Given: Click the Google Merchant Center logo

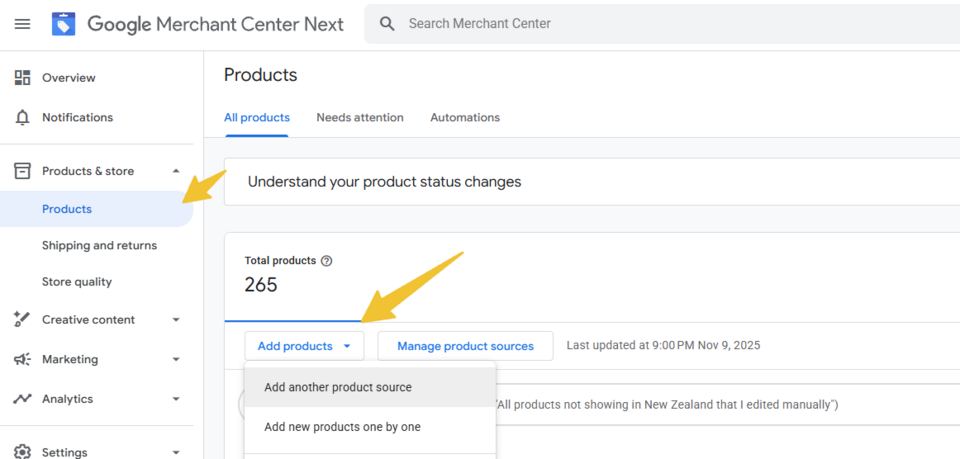Looking at the screenshot, I should [64, 24].
